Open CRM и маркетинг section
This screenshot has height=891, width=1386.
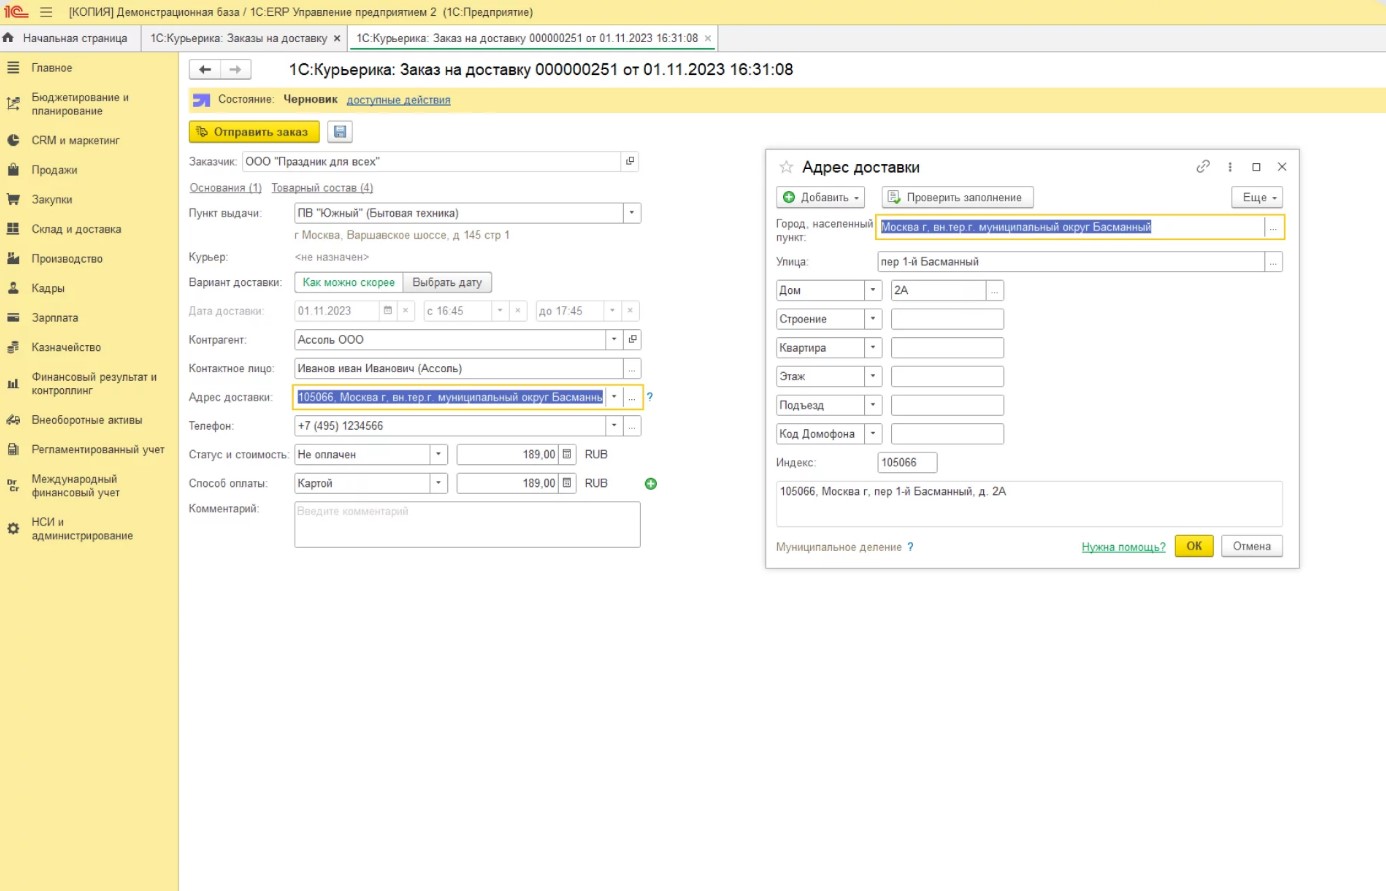coord(75,141)
